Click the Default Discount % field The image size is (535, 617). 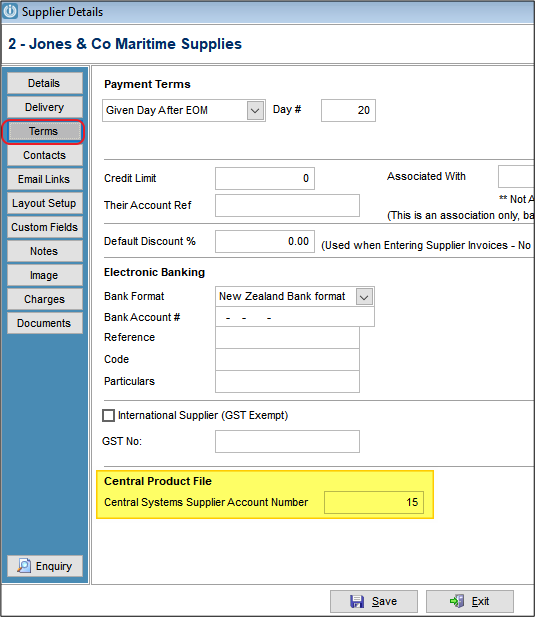click(x=265, y=241)
